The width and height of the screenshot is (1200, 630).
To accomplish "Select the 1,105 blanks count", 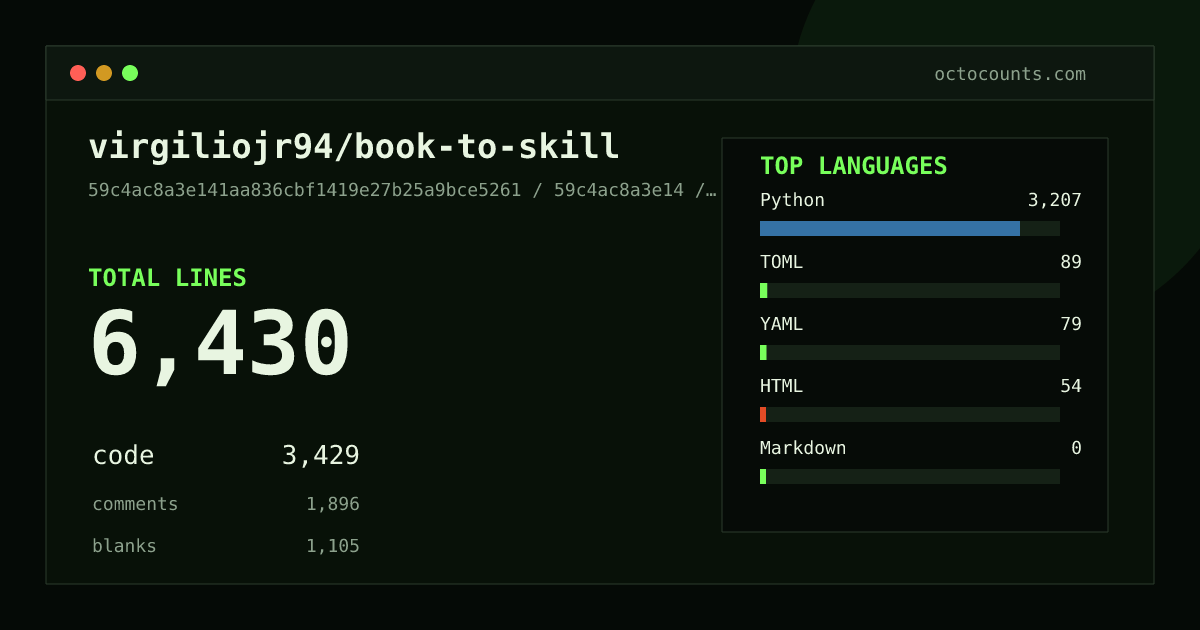I will [333, 546].
